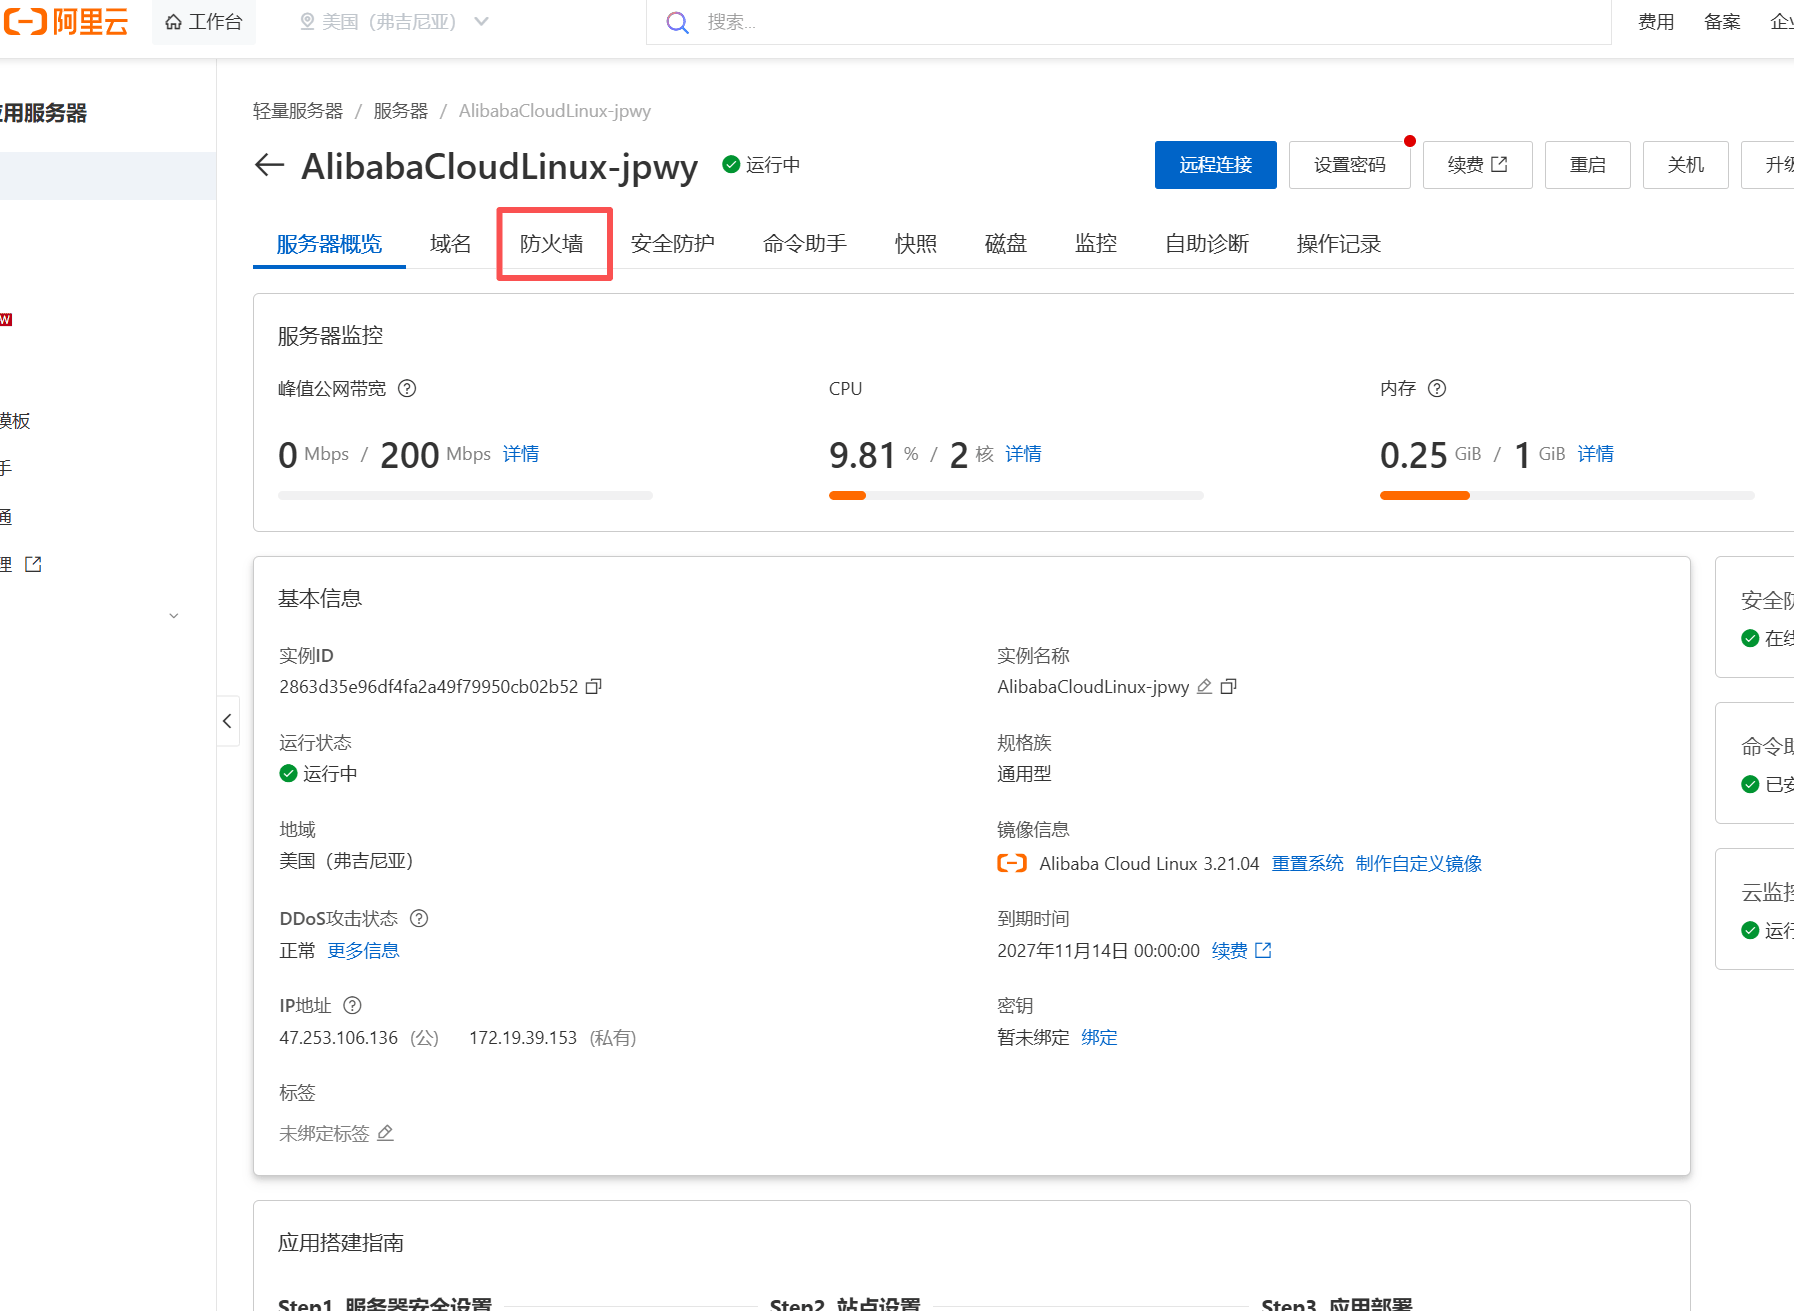Copy the instance ID using copy icon
The image size is (1794, 1311).
coord(593,687)
